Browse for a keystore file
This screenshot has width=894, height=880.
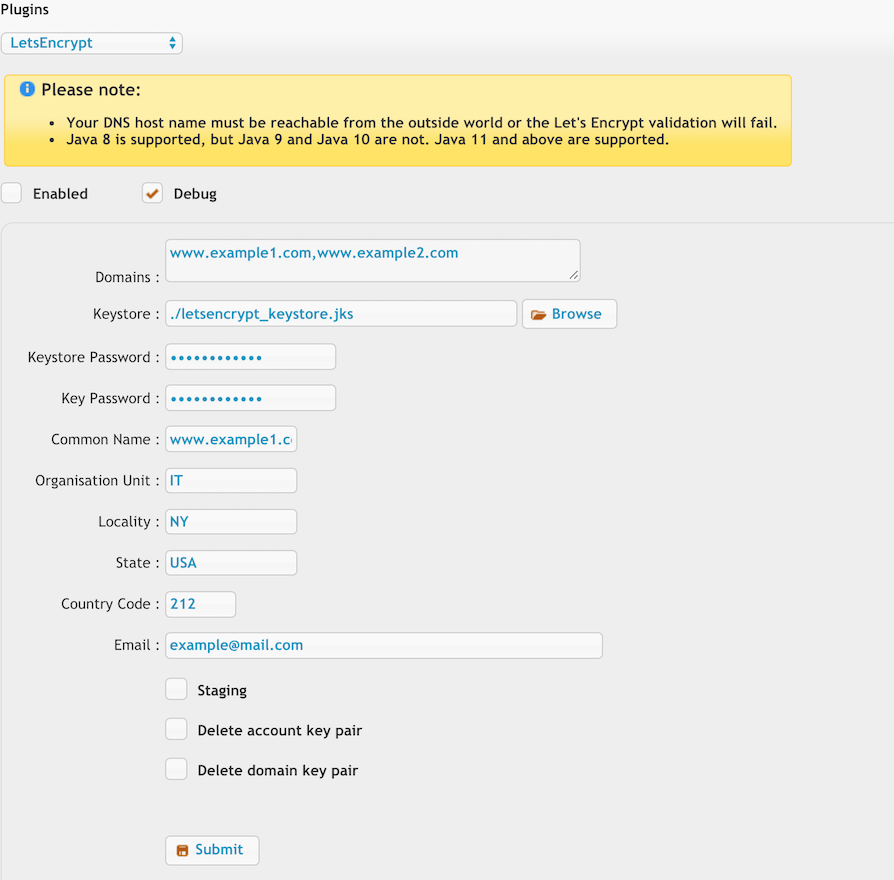coord(570,314)
